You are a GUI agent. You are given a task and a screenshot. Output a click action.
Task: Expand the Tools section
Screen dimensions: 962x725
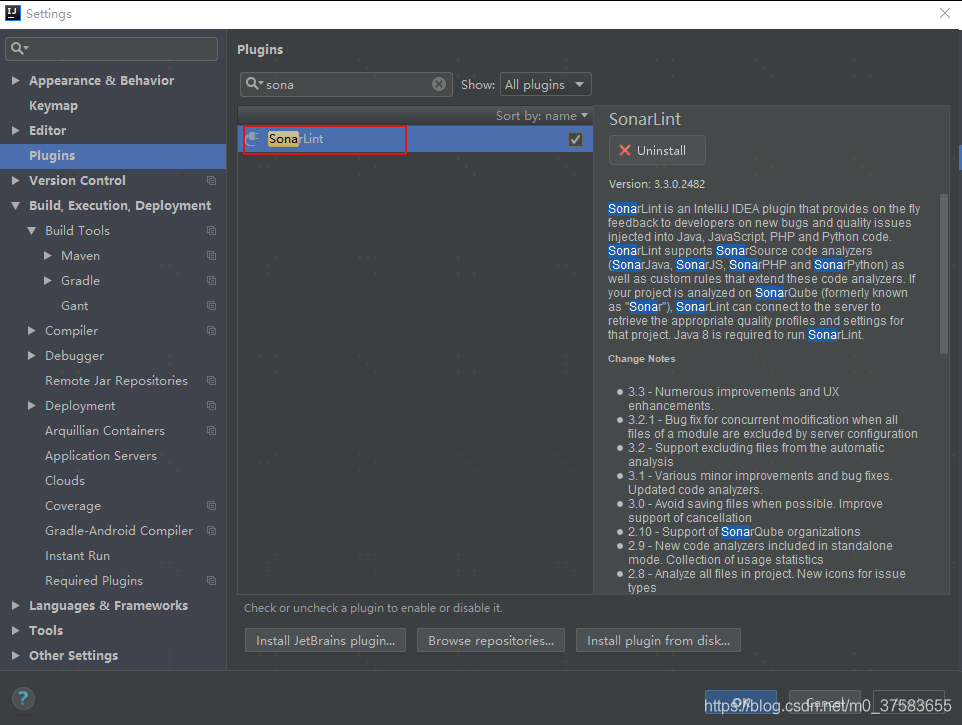(15, 631)
